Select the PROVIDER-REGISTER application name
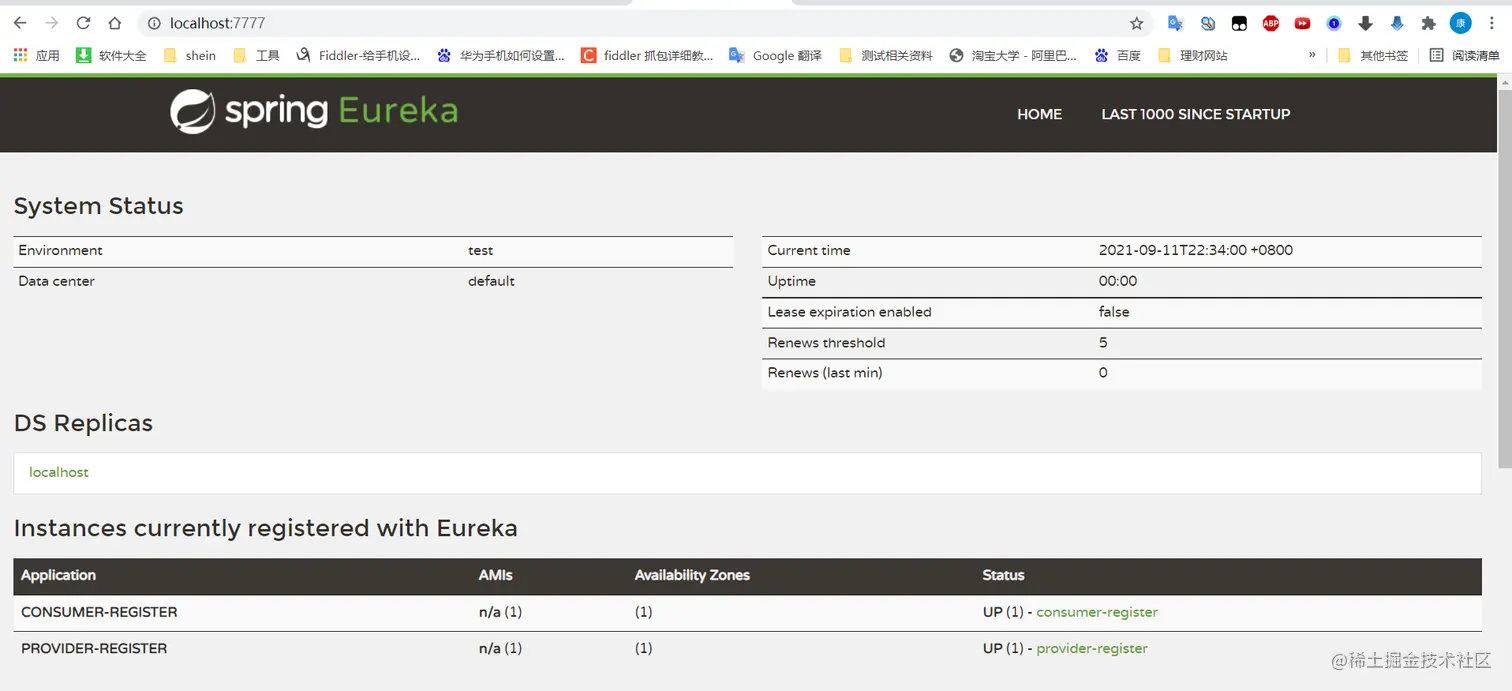 tap(94, 649)
